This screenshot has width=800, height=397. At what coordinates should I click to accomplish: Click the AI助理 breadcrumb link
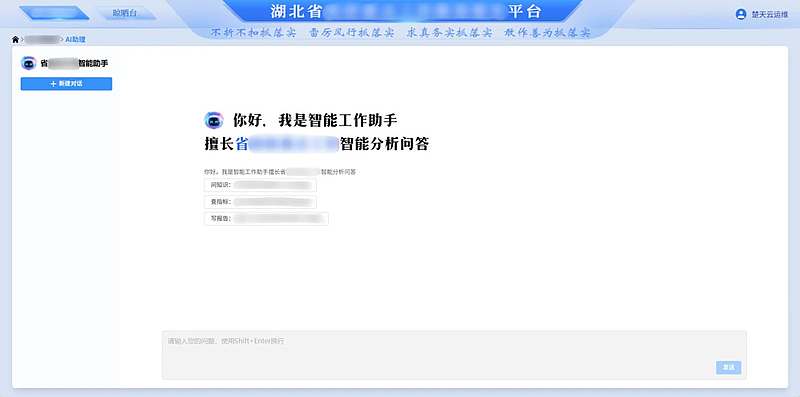pyautogui.click(x=75, y=39)
